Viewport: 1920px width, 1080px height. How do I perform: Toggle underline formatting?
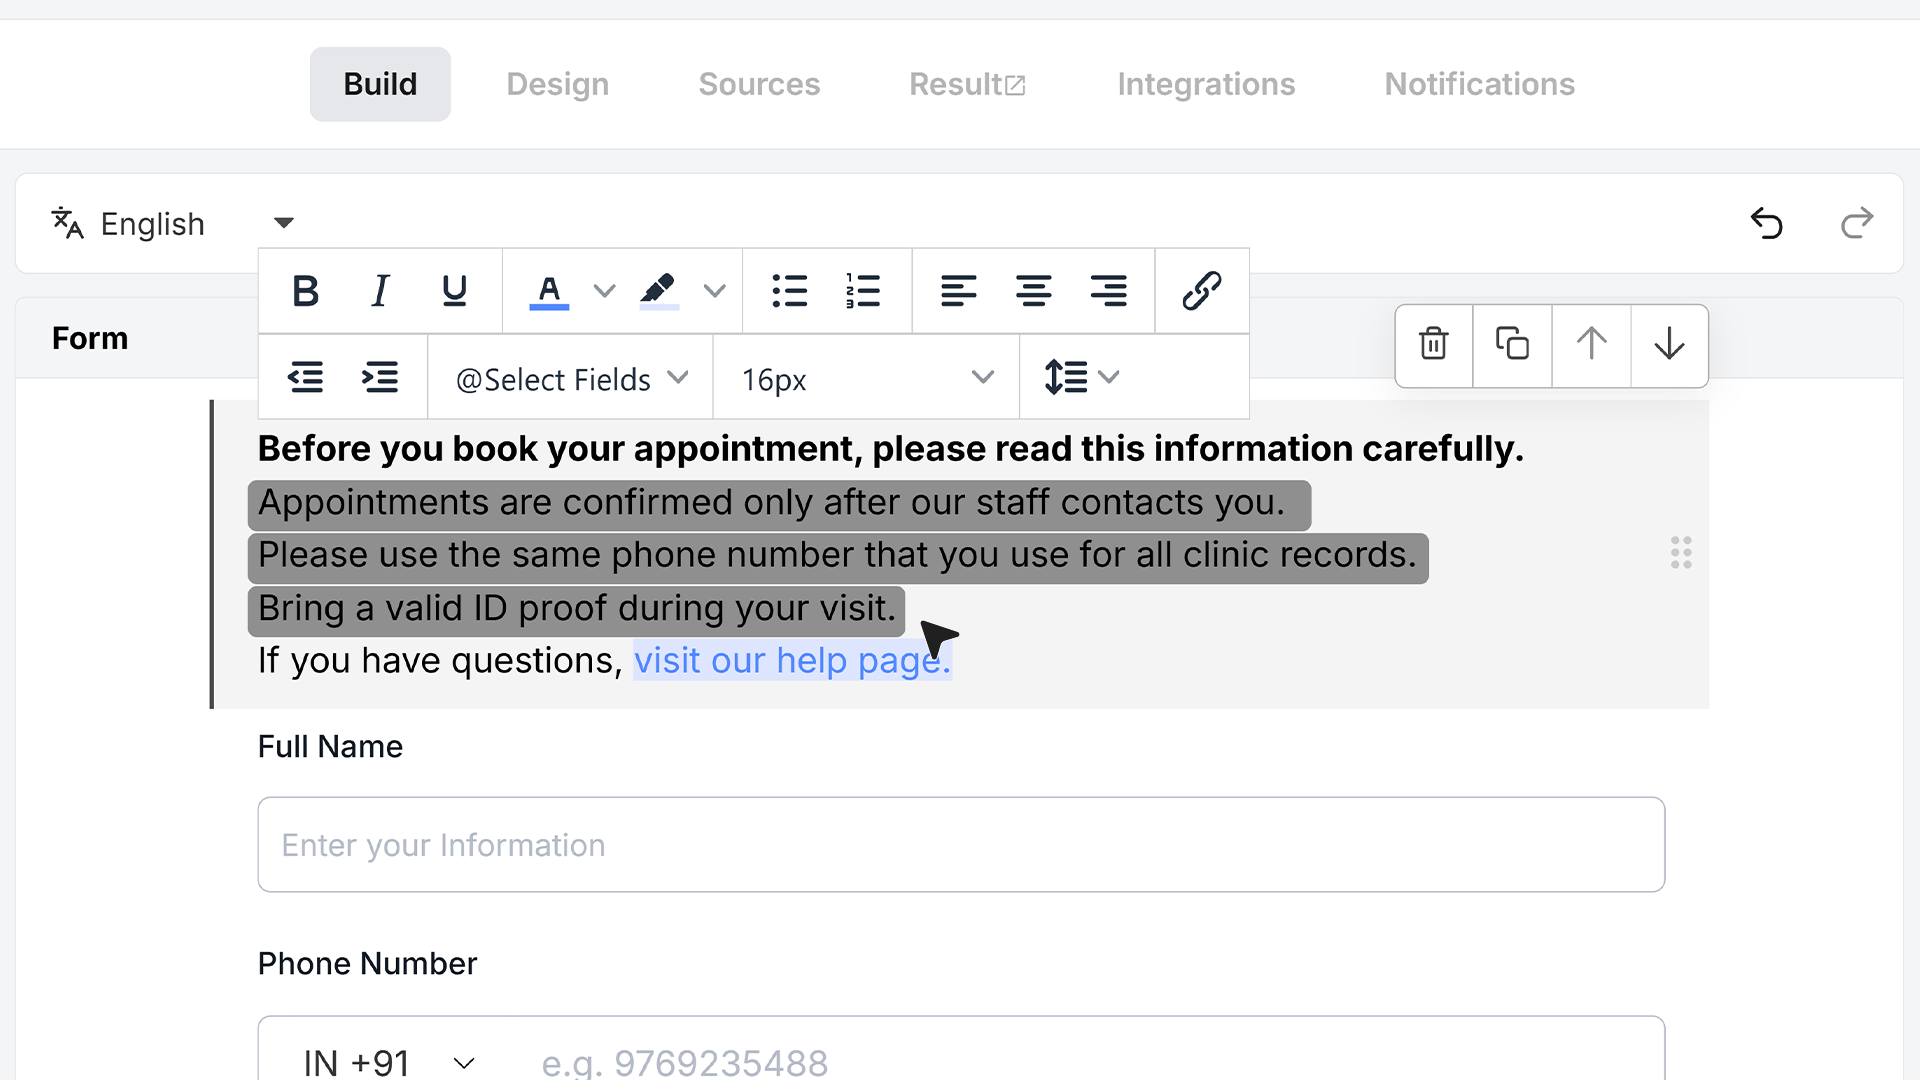pos(454,291)
